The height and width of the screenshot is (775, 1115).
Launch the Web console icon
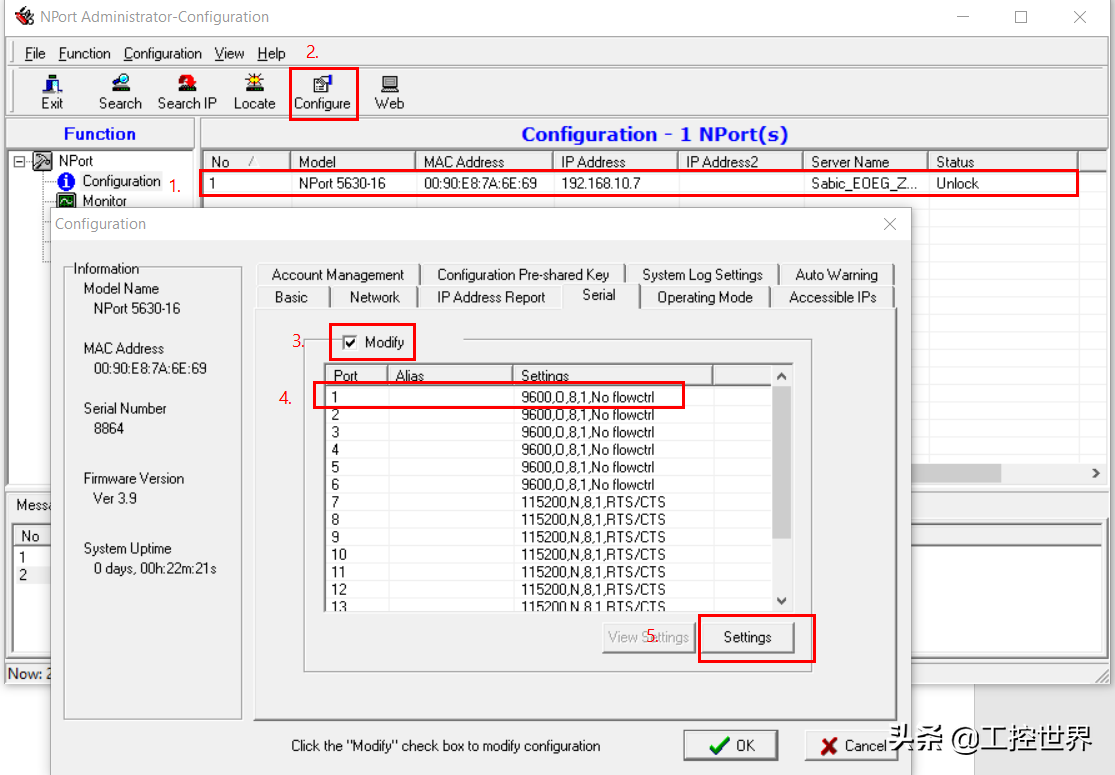389,92
